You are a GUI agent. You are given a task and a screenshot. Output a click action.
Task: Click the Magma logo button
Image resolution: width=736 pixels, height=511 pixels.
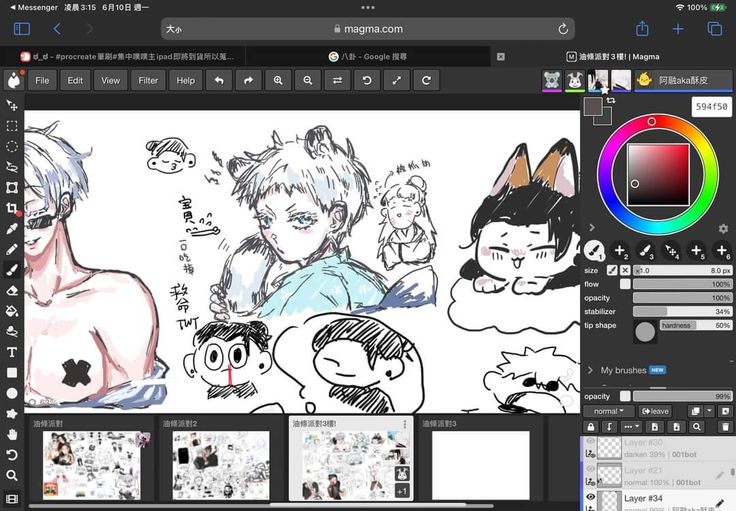[x=15, y=80]
